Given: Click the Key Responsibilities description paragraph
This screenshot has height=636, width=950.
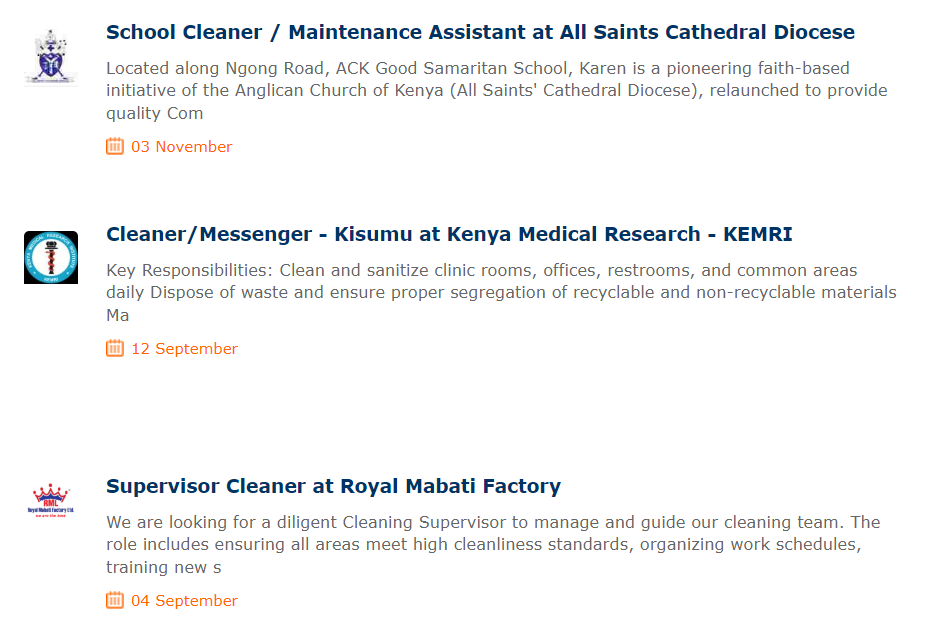Looking at the screenshot, I should click(500, 293).
